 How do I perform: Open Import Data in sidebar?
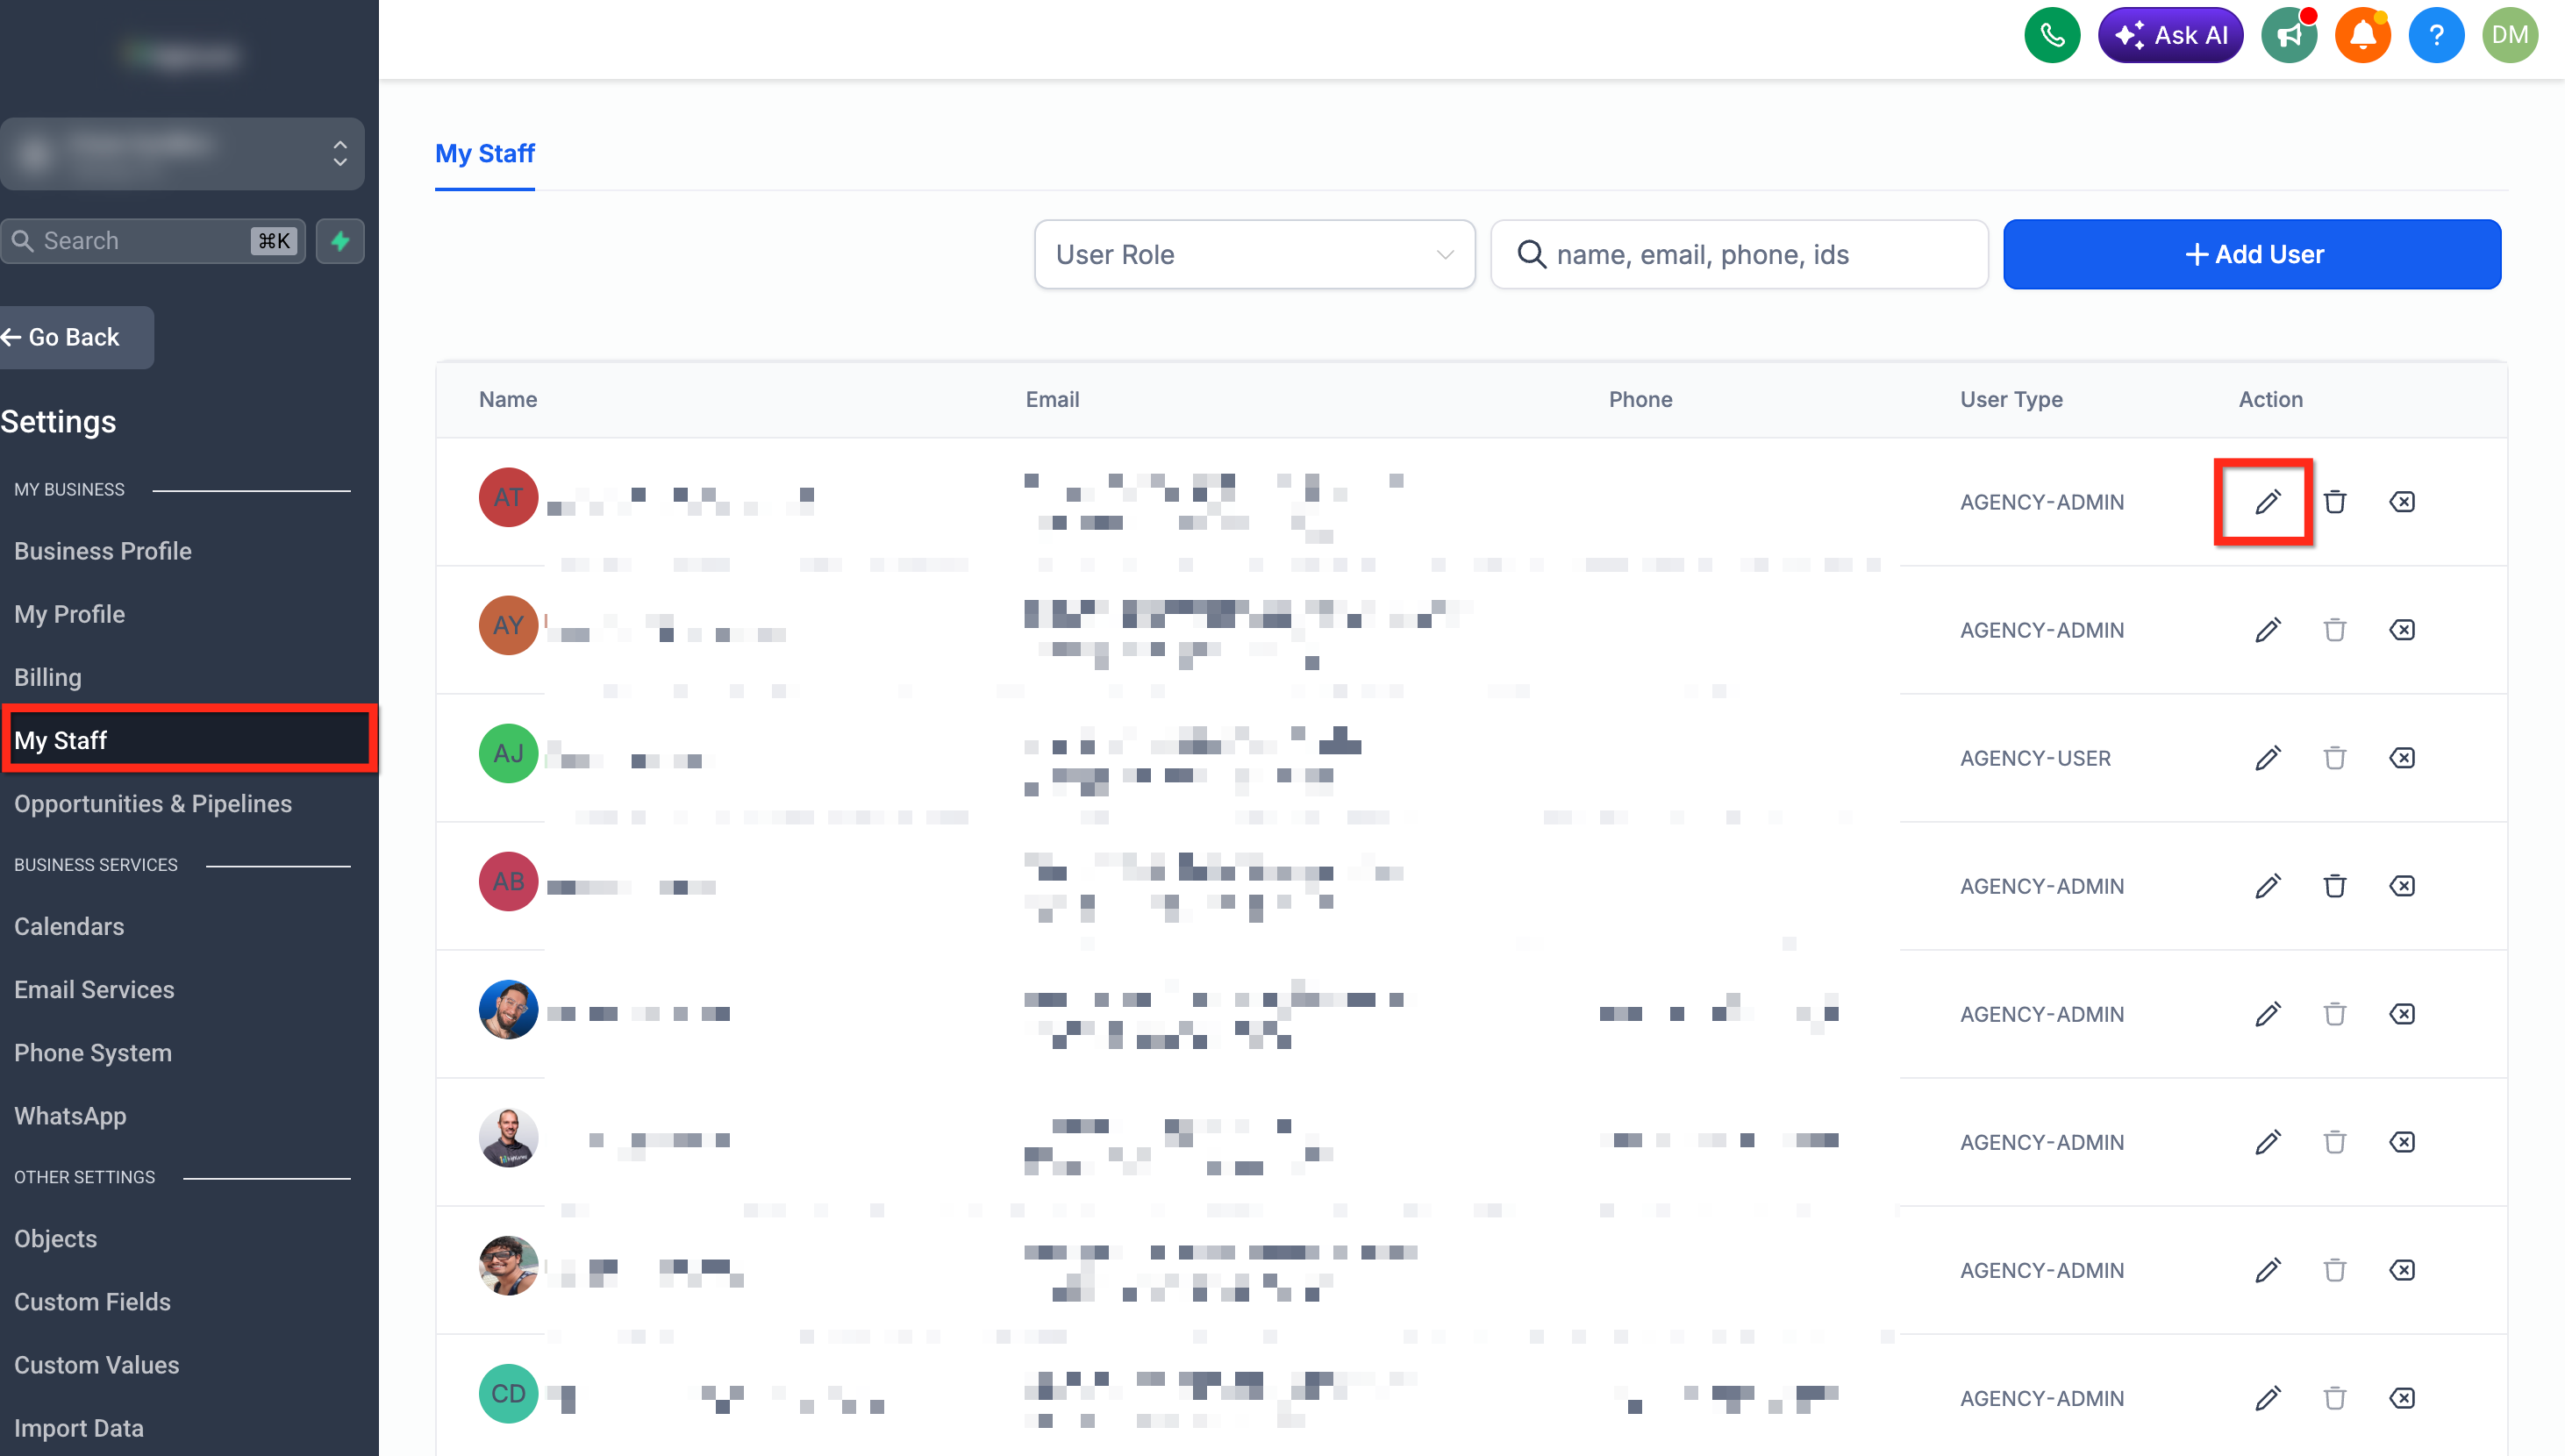coord(79,1428)
